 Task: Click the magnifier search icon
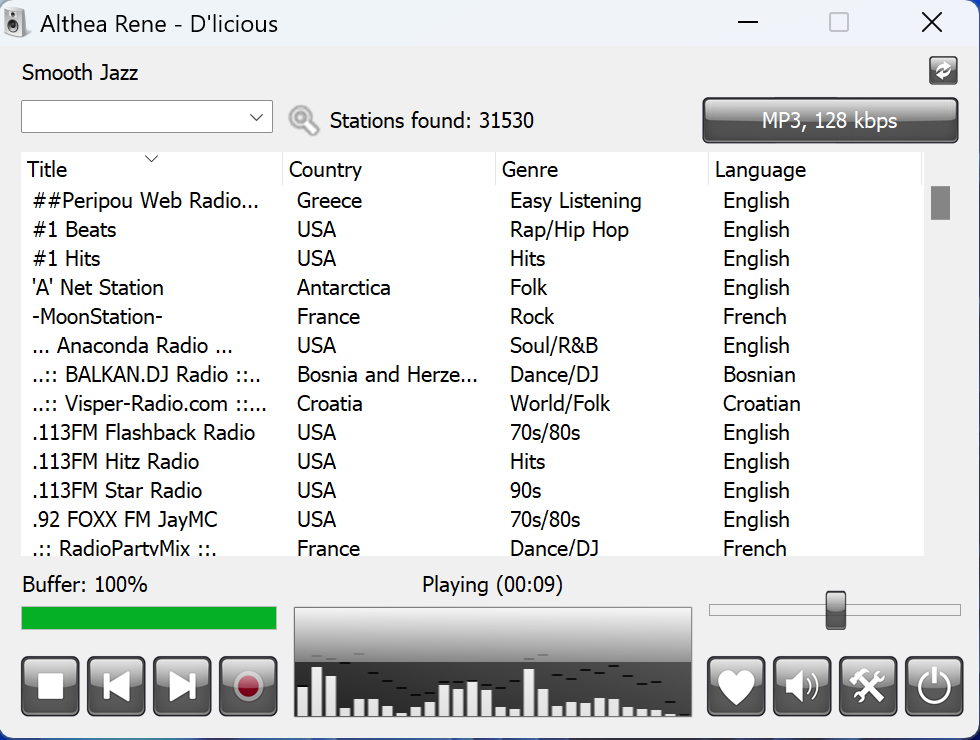click(304, 120)
